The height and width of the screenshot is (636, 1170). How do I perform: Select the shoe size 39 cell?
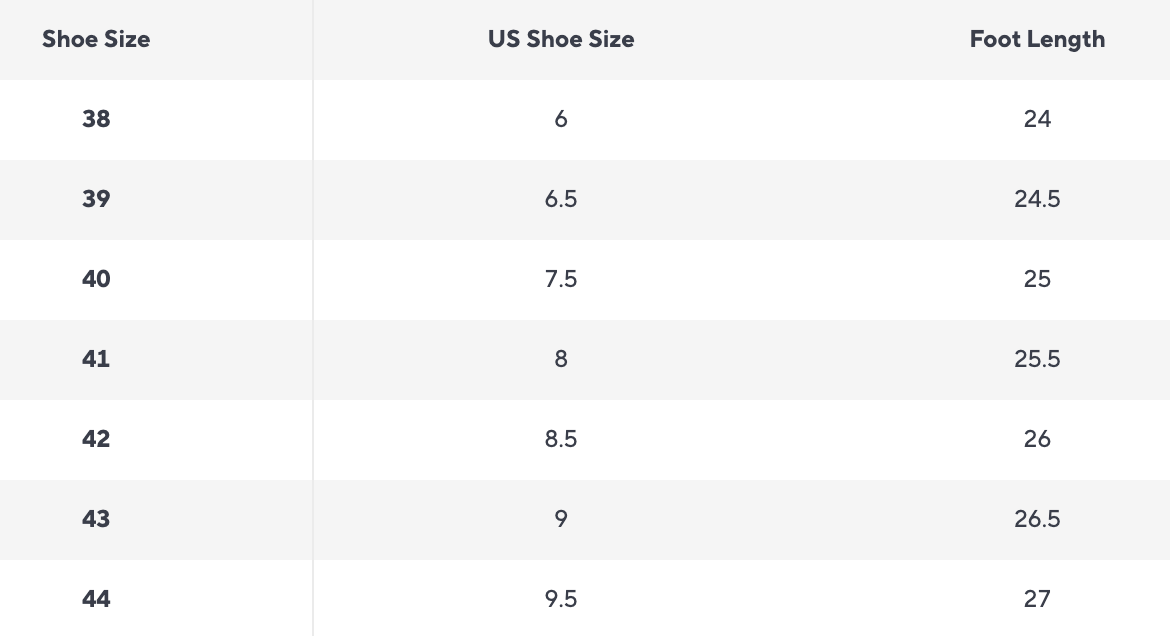pyautogui.click(x=96, y=199)
